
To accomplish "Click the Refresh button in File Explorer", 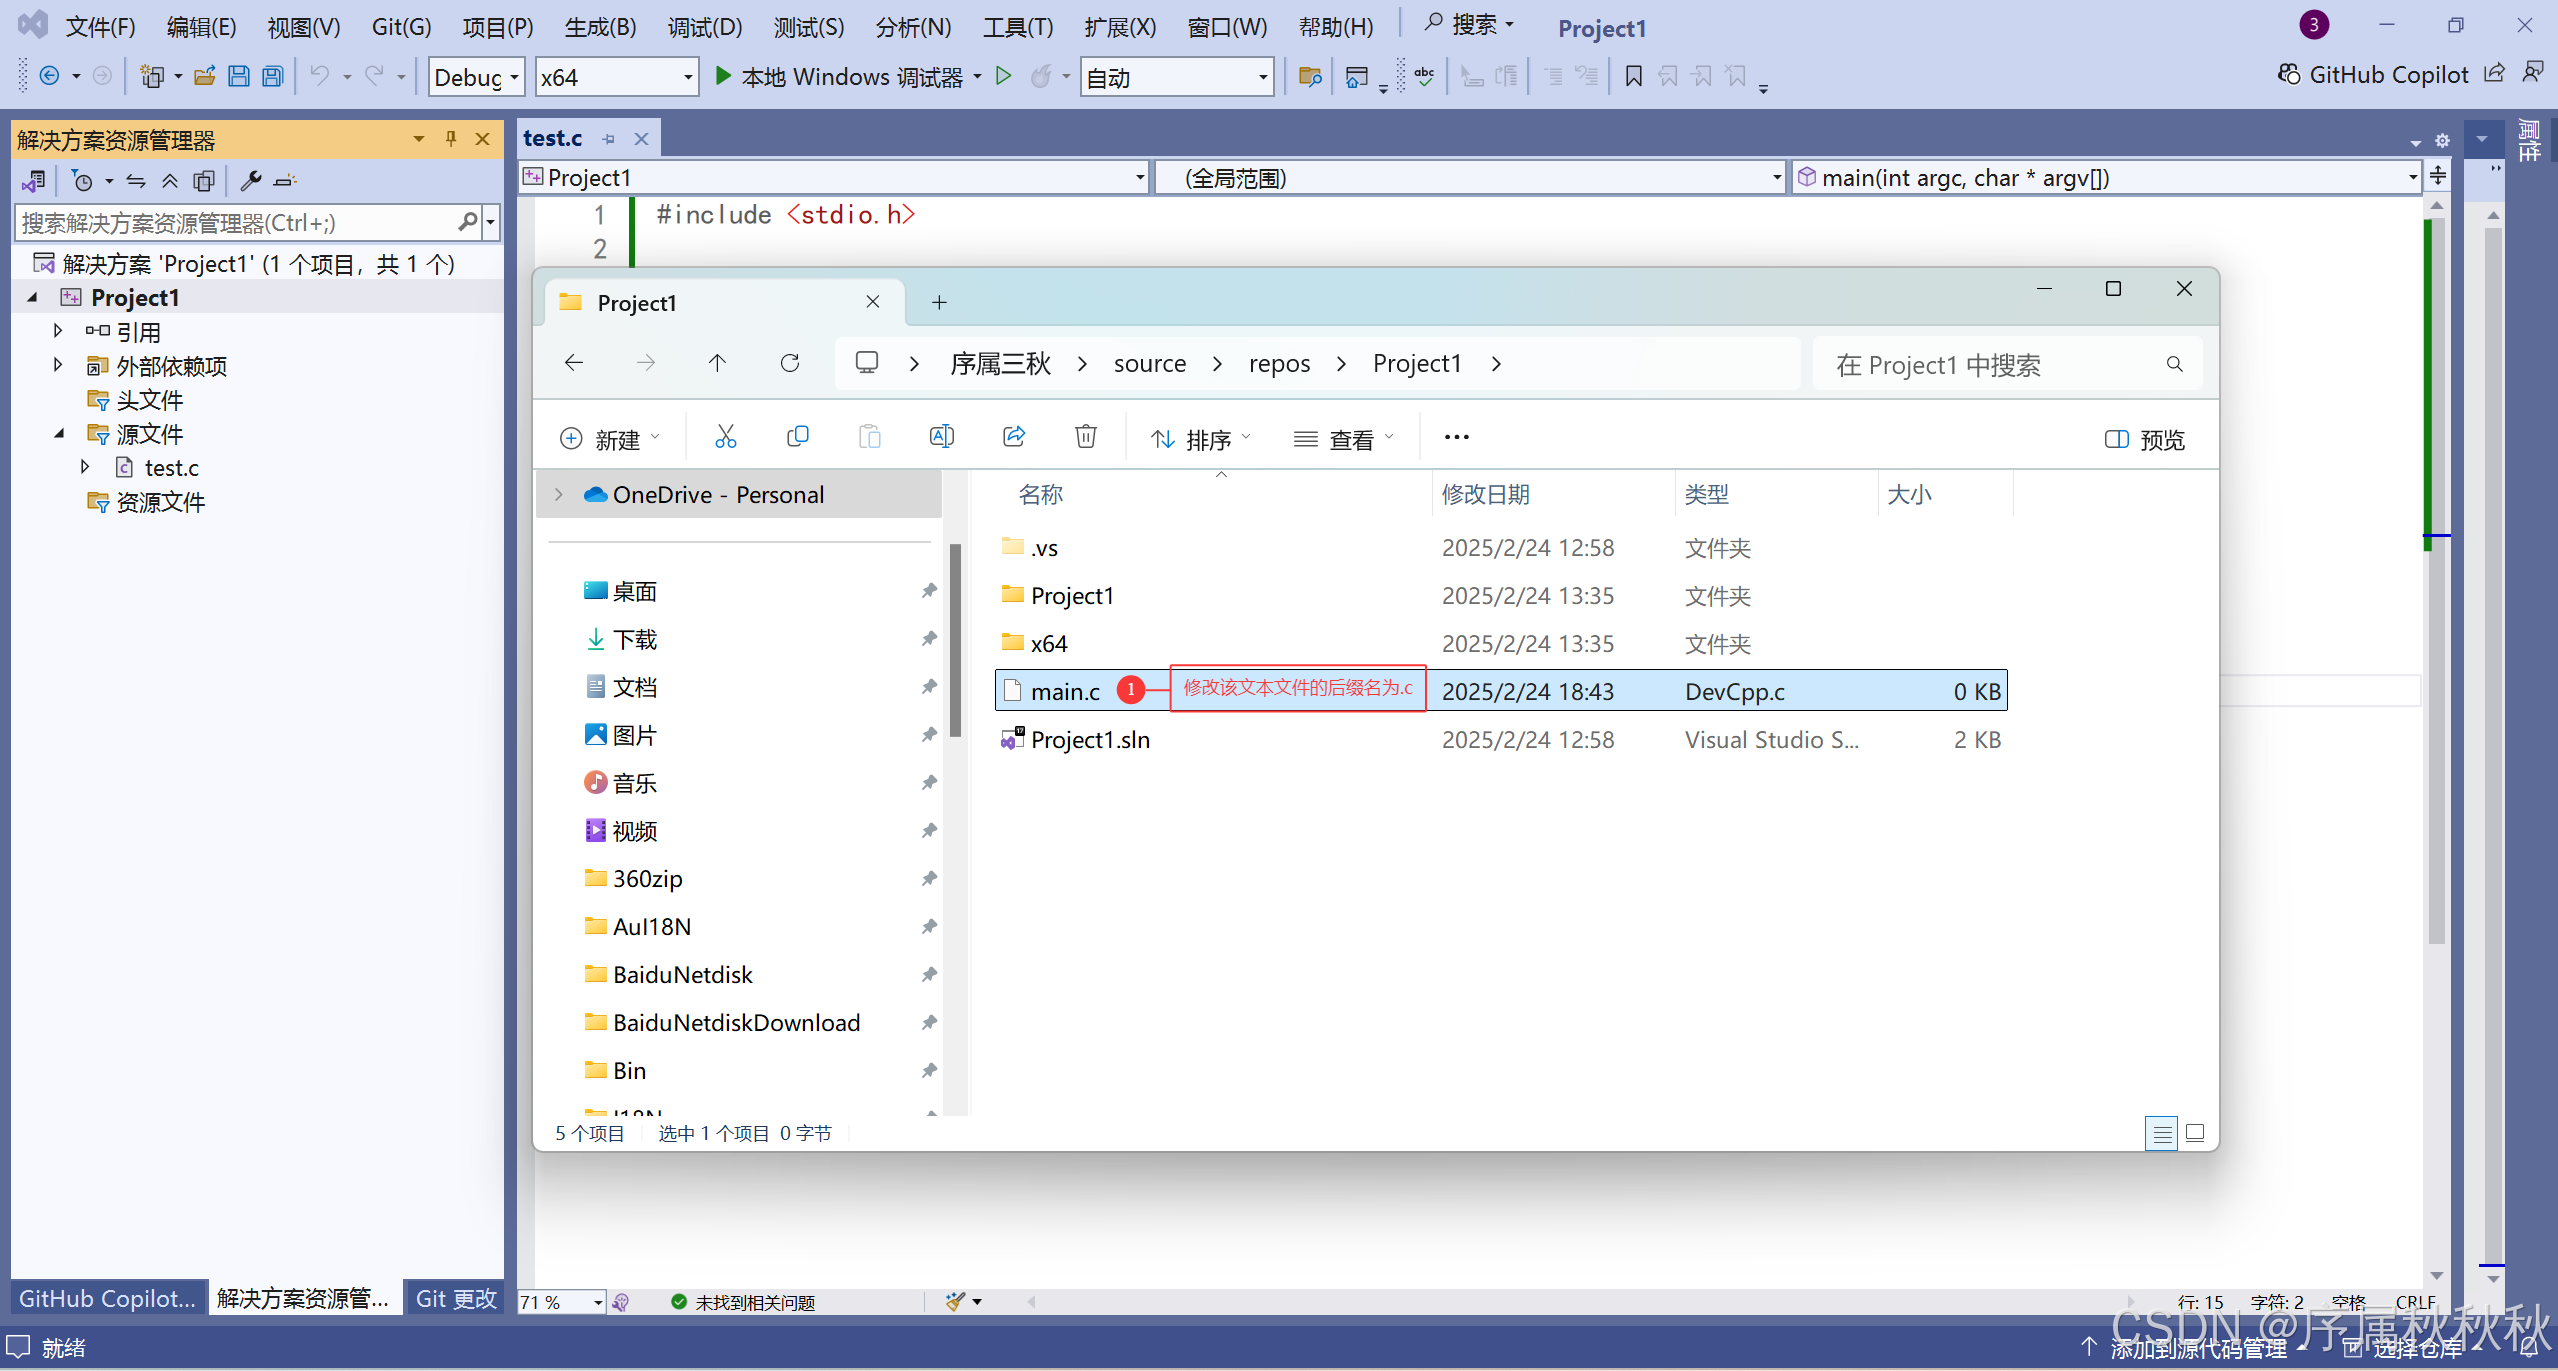I will 790,363.
